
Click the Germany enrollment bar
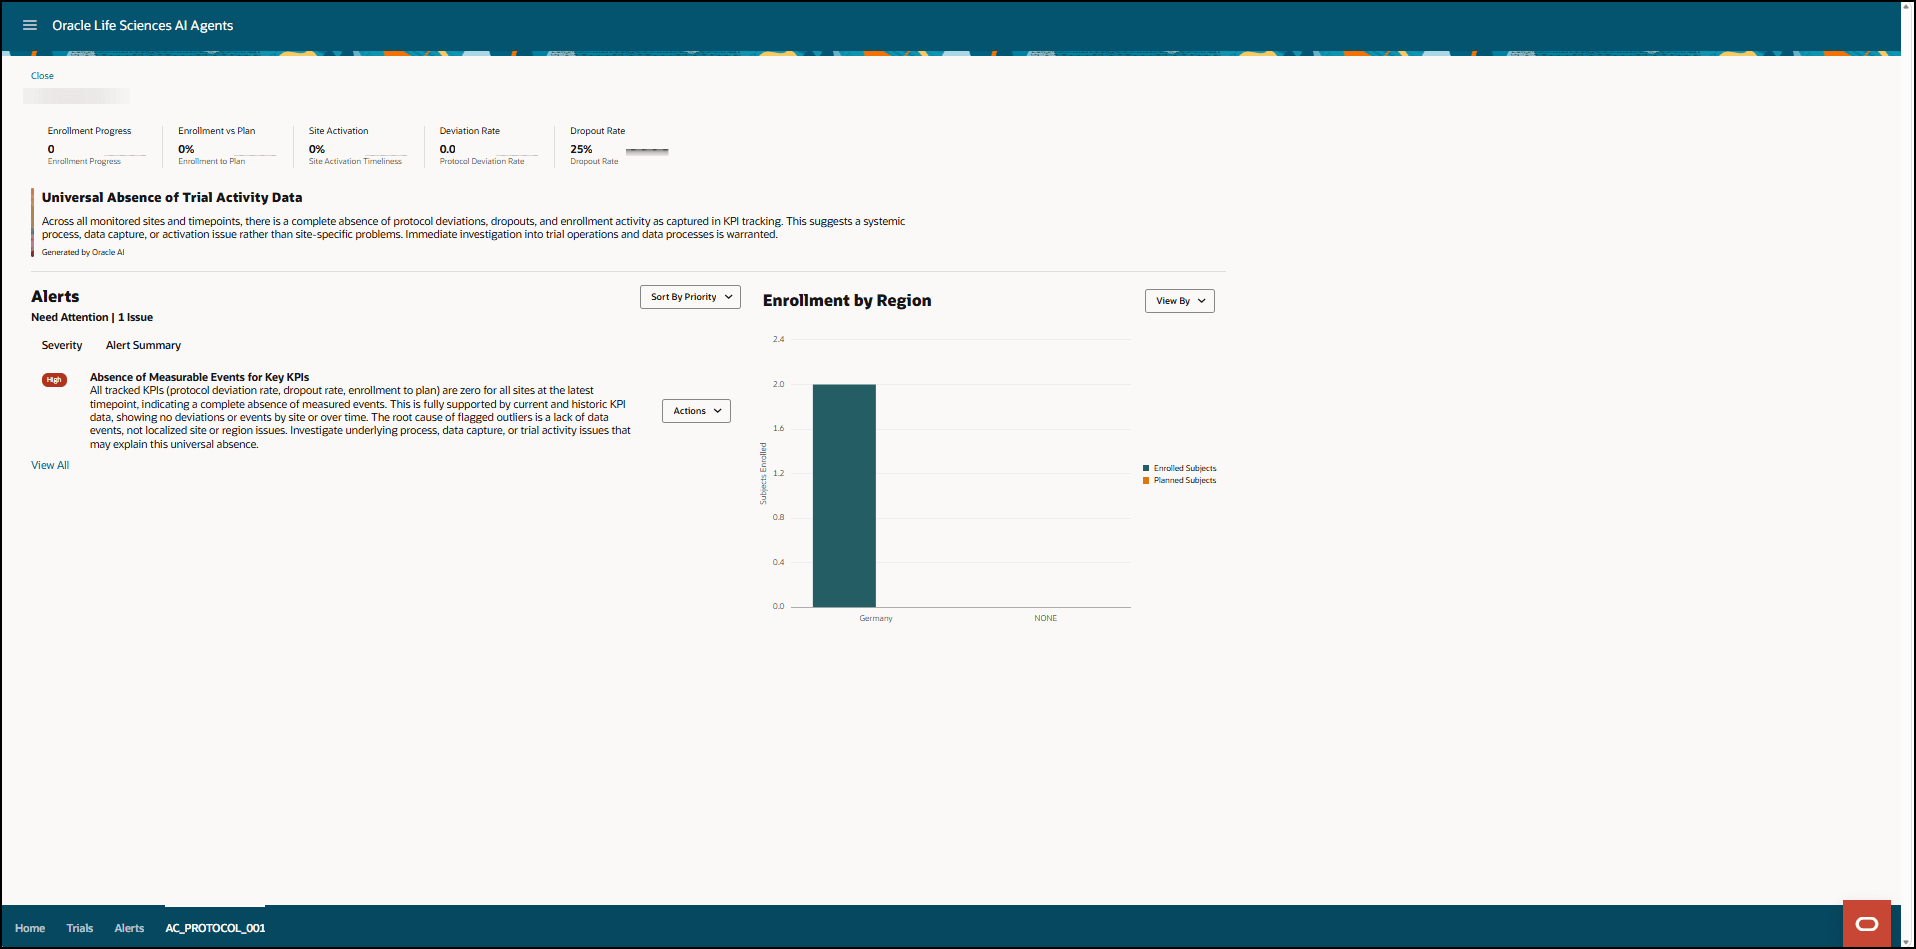[844, 495]
